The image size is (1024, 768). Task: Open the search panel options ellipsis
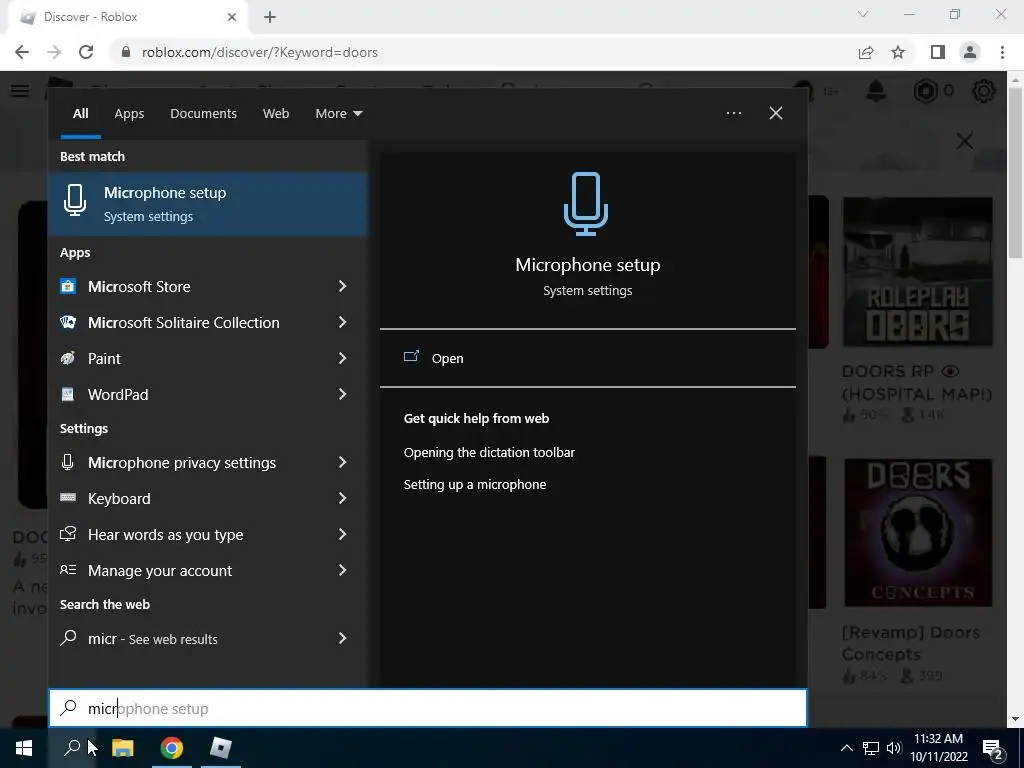click(x=734, y=113)
